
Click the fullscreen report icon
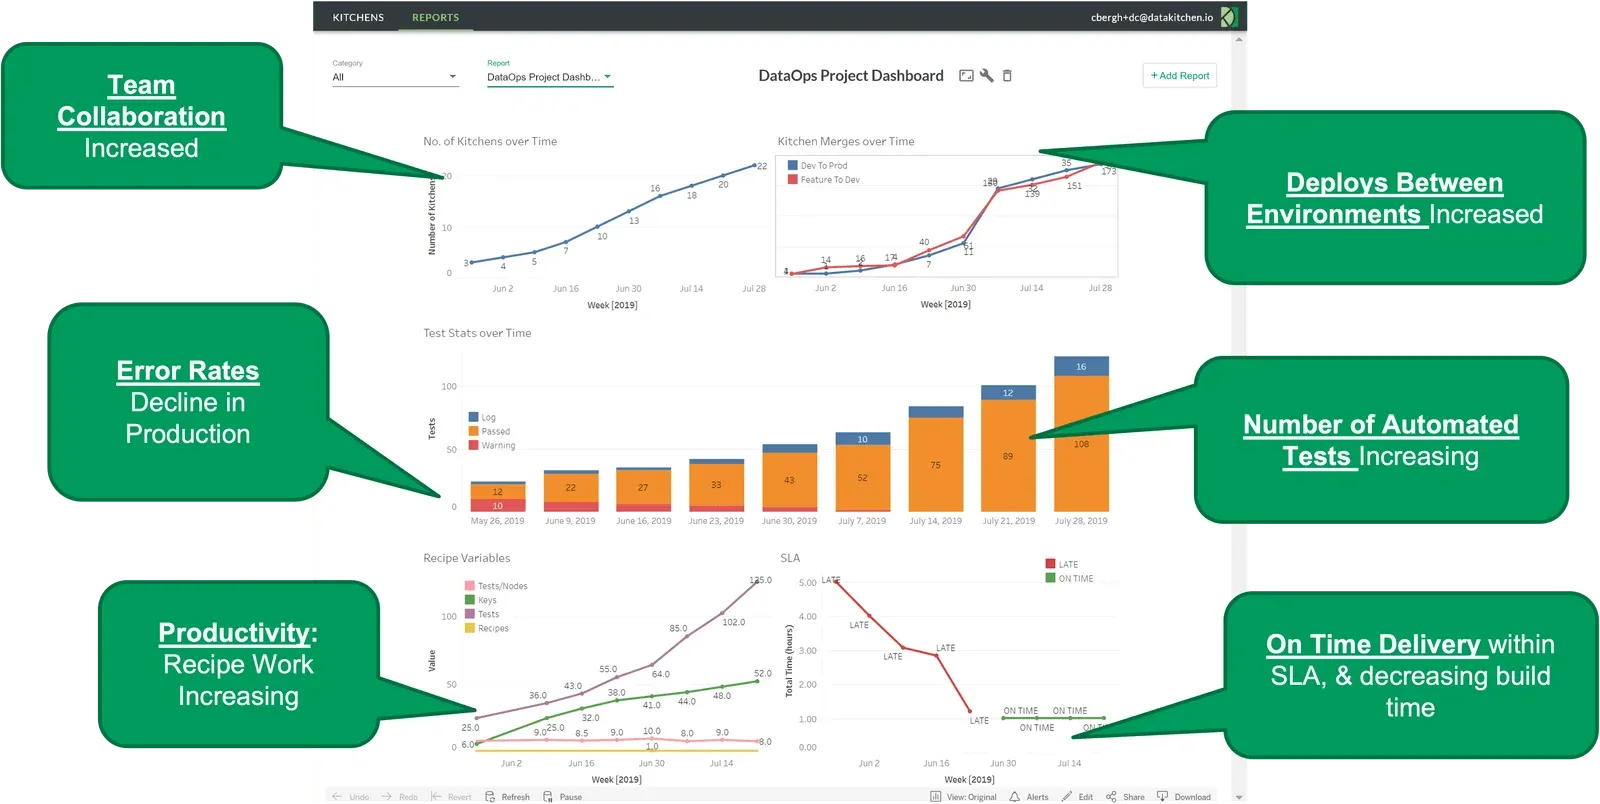click(966, 76)
